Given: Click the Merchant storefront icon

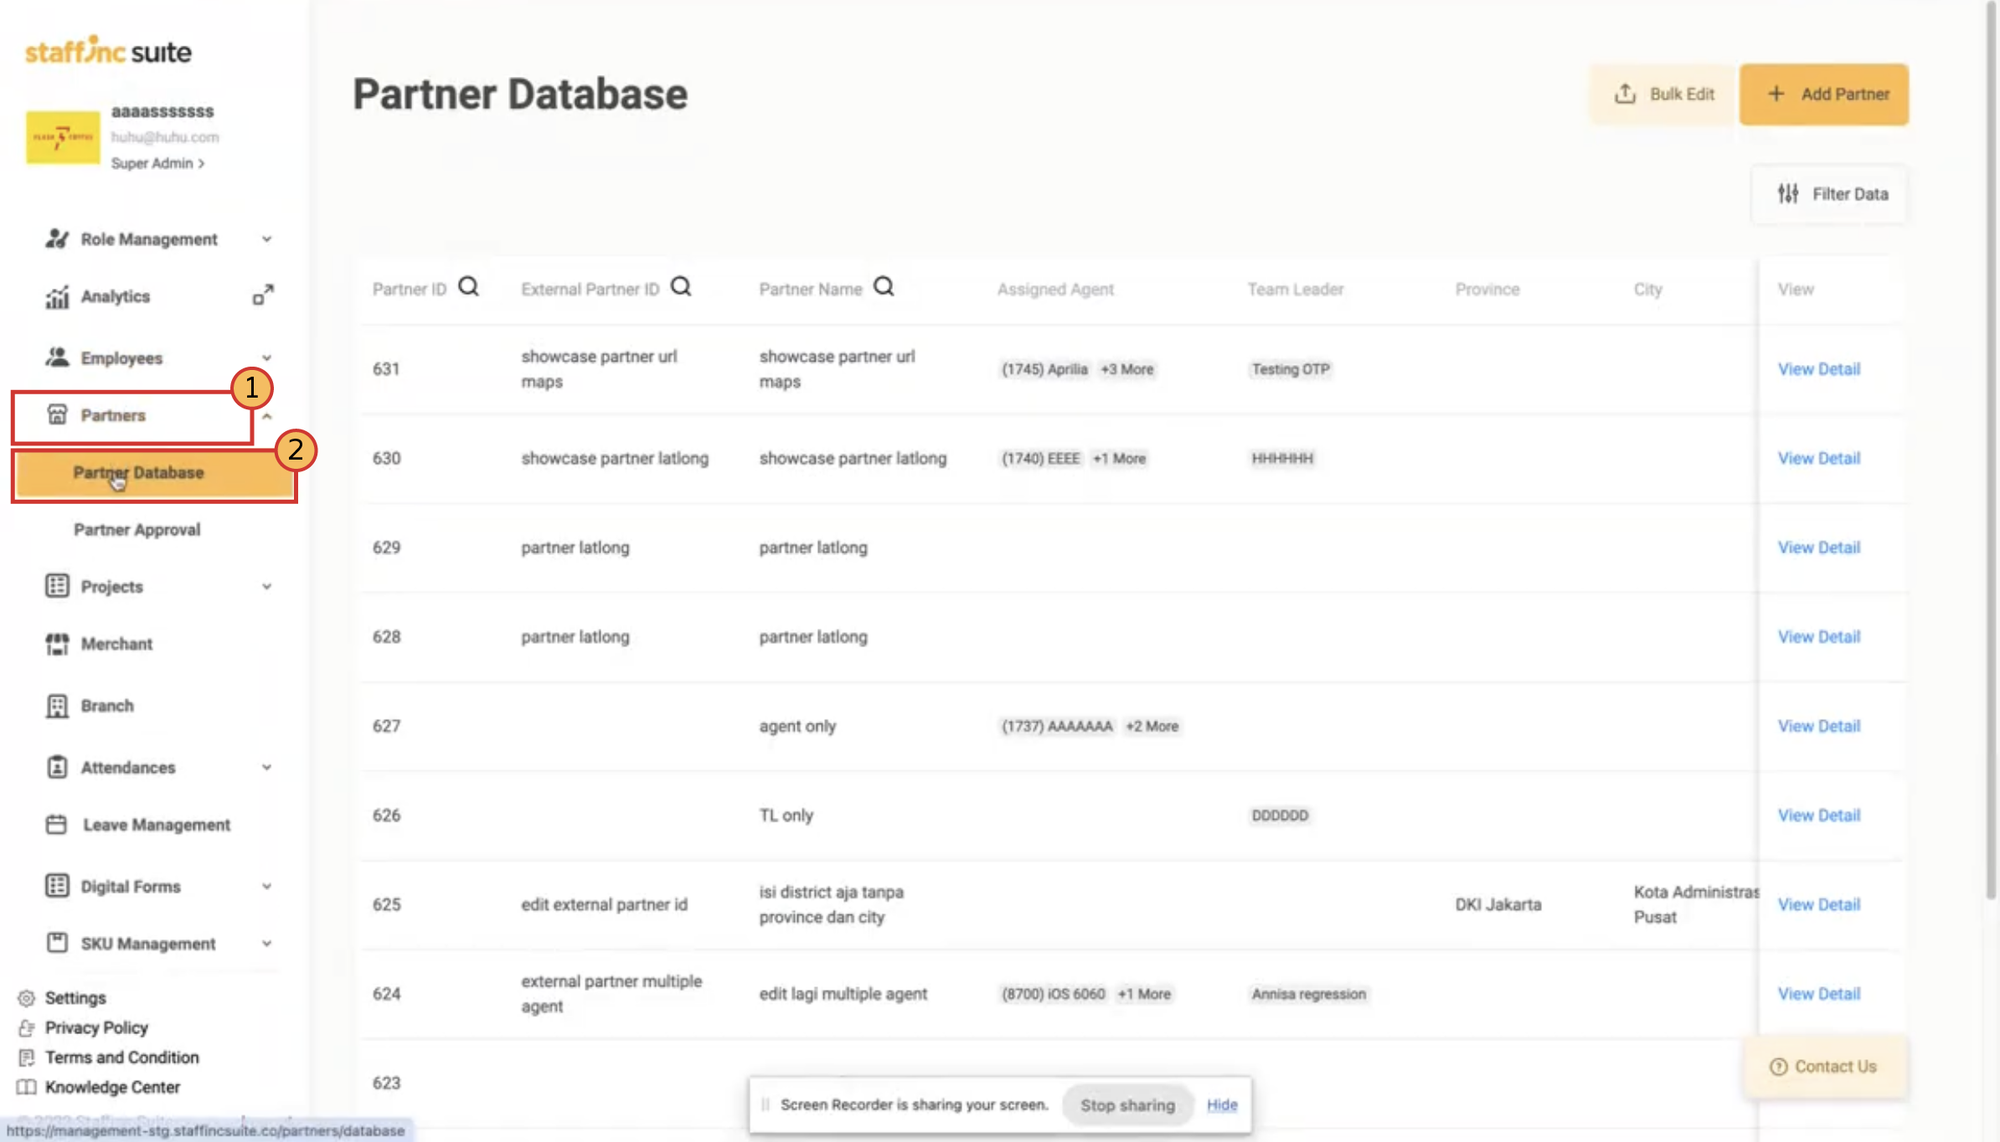Looking at the screenshot, I should click(x=57, y=644).
